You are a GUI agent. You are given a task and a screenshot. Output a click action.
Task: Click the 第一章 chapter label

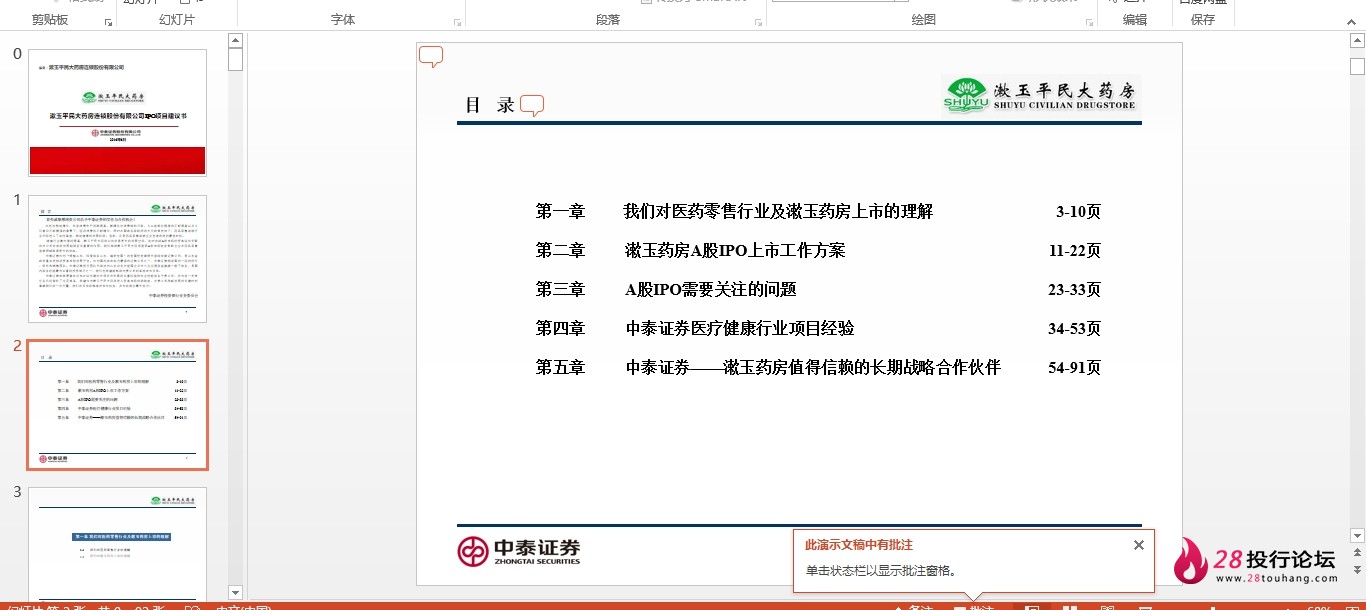pyautogui.click(x=560, y=212)
